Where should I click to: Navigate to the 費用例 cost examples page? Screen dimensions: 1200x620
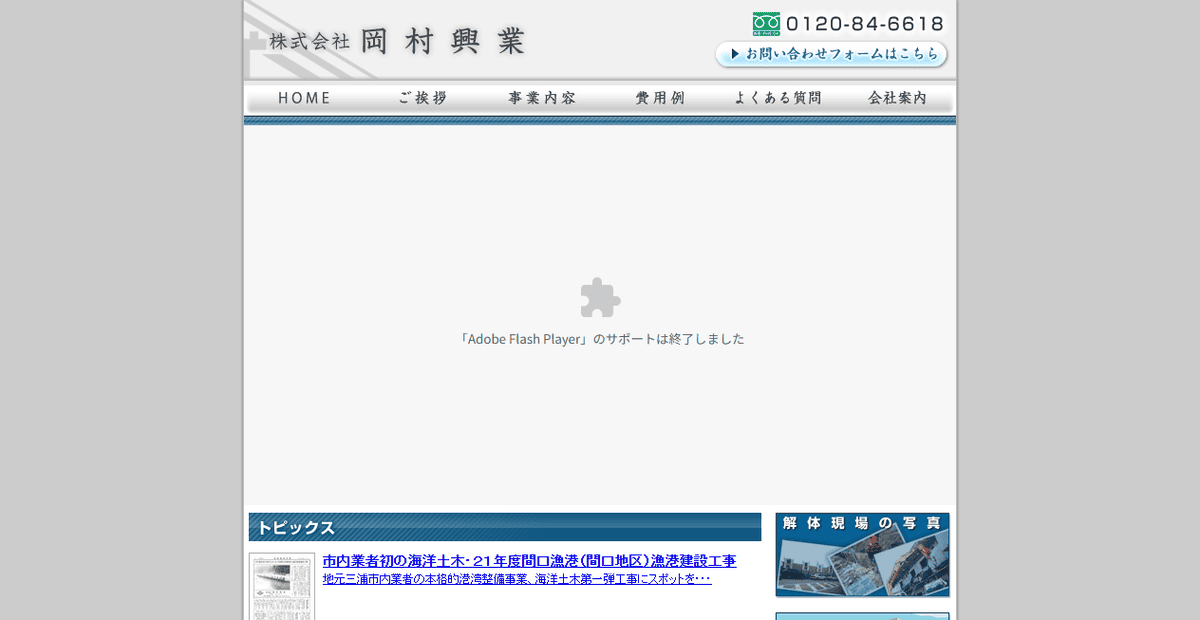coord(660,97)
